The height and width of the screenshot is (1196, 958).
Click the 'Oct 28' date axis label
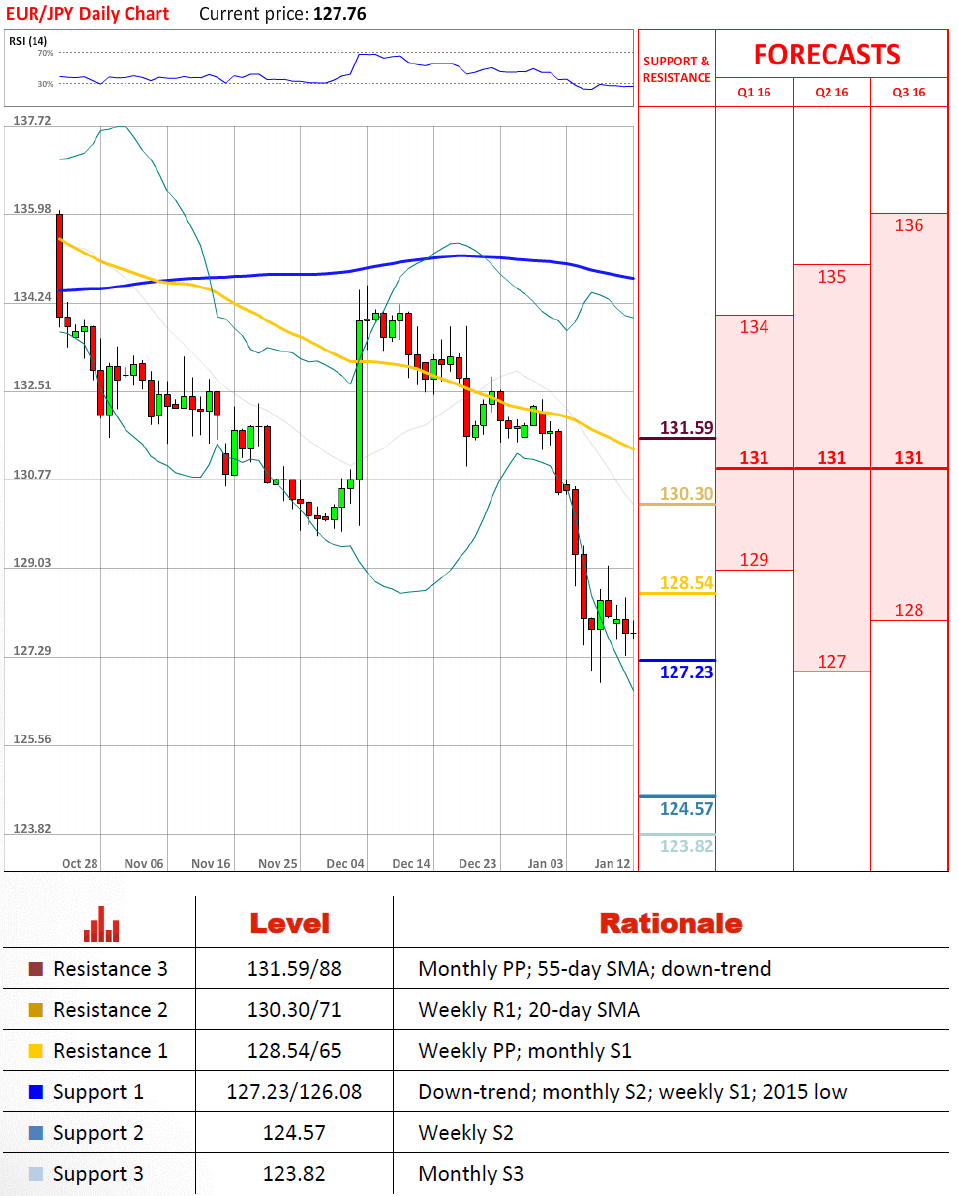(79, 863)
